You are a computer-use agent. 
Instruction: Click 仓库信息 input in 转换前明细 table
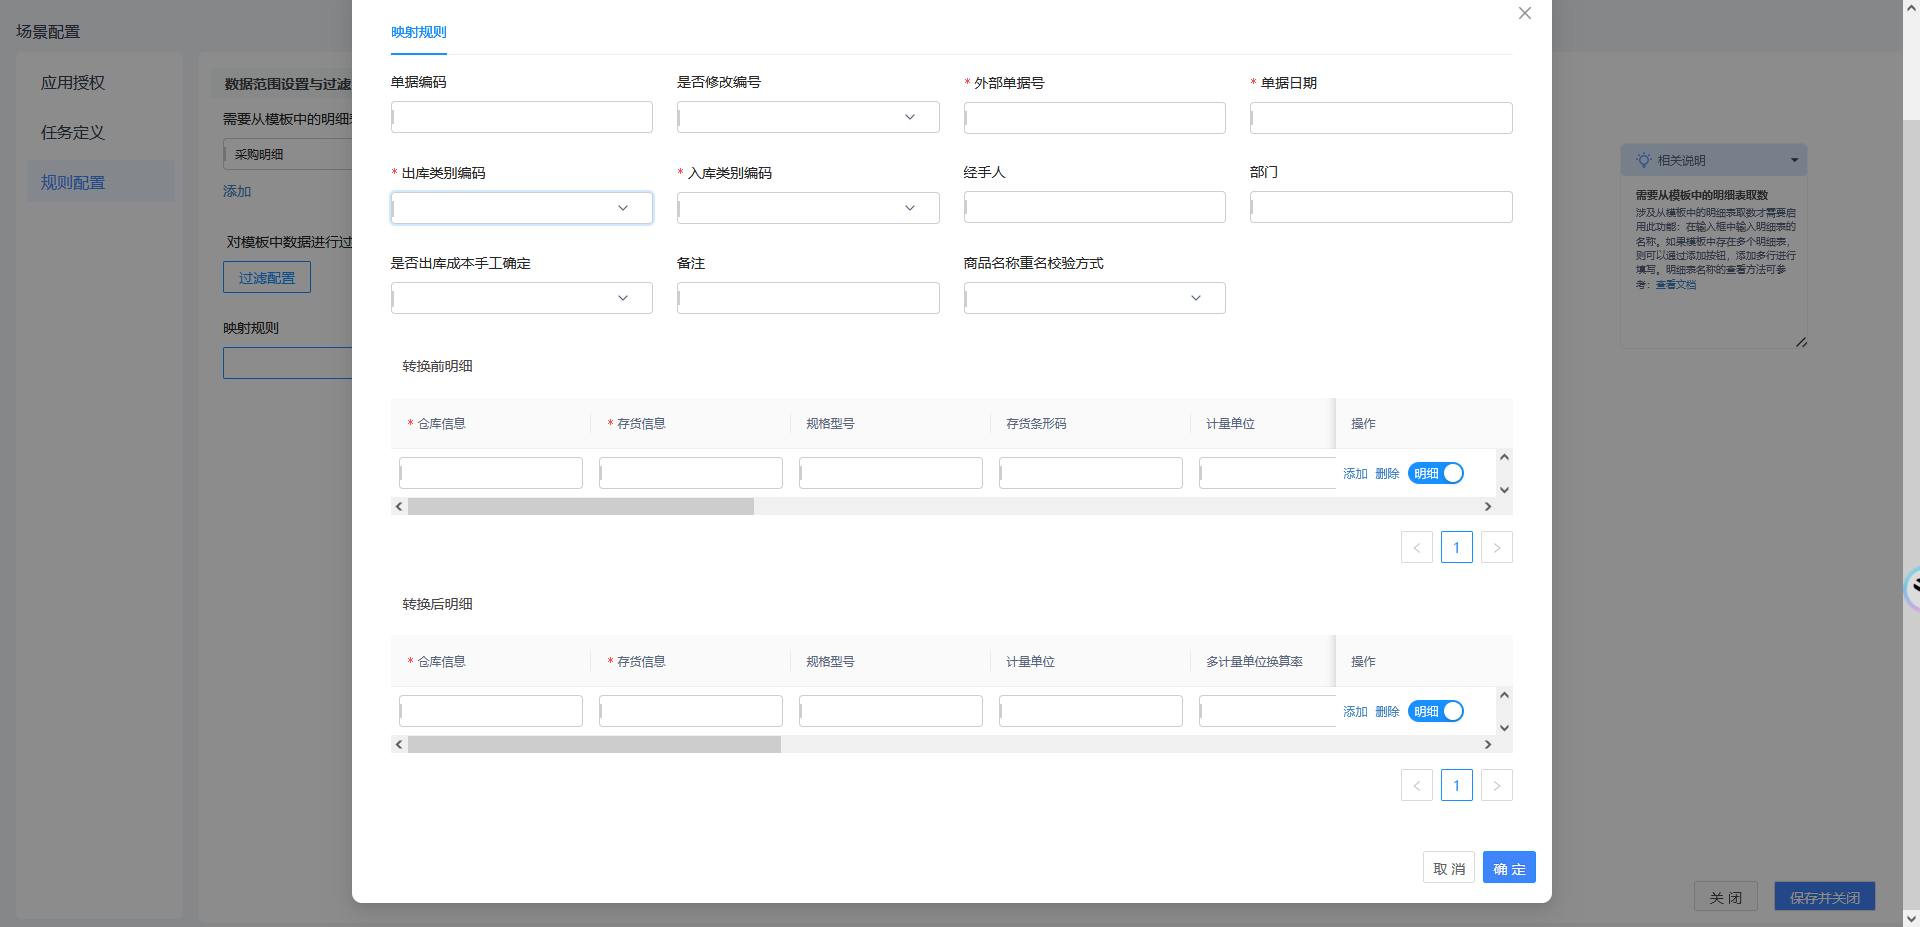click(x=491, y=473)
